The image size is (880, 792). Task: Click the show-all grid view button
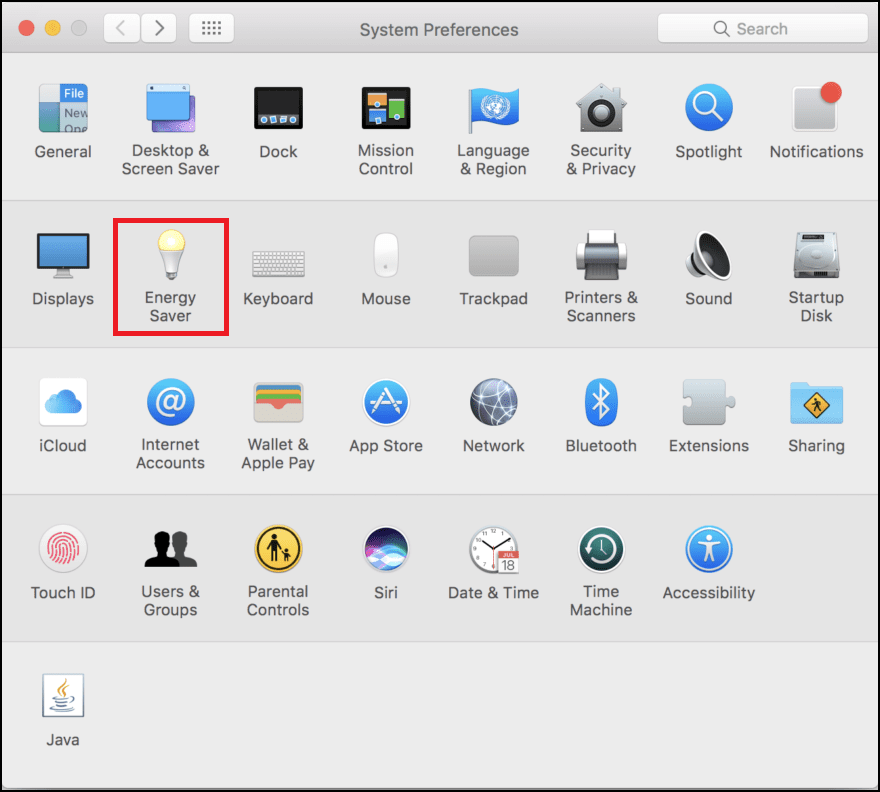[x=211, y=28]
